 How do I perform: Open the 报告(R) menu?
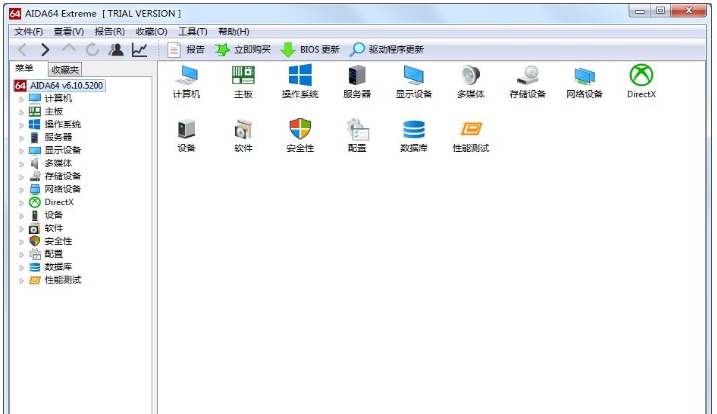[x=109, y=31]
